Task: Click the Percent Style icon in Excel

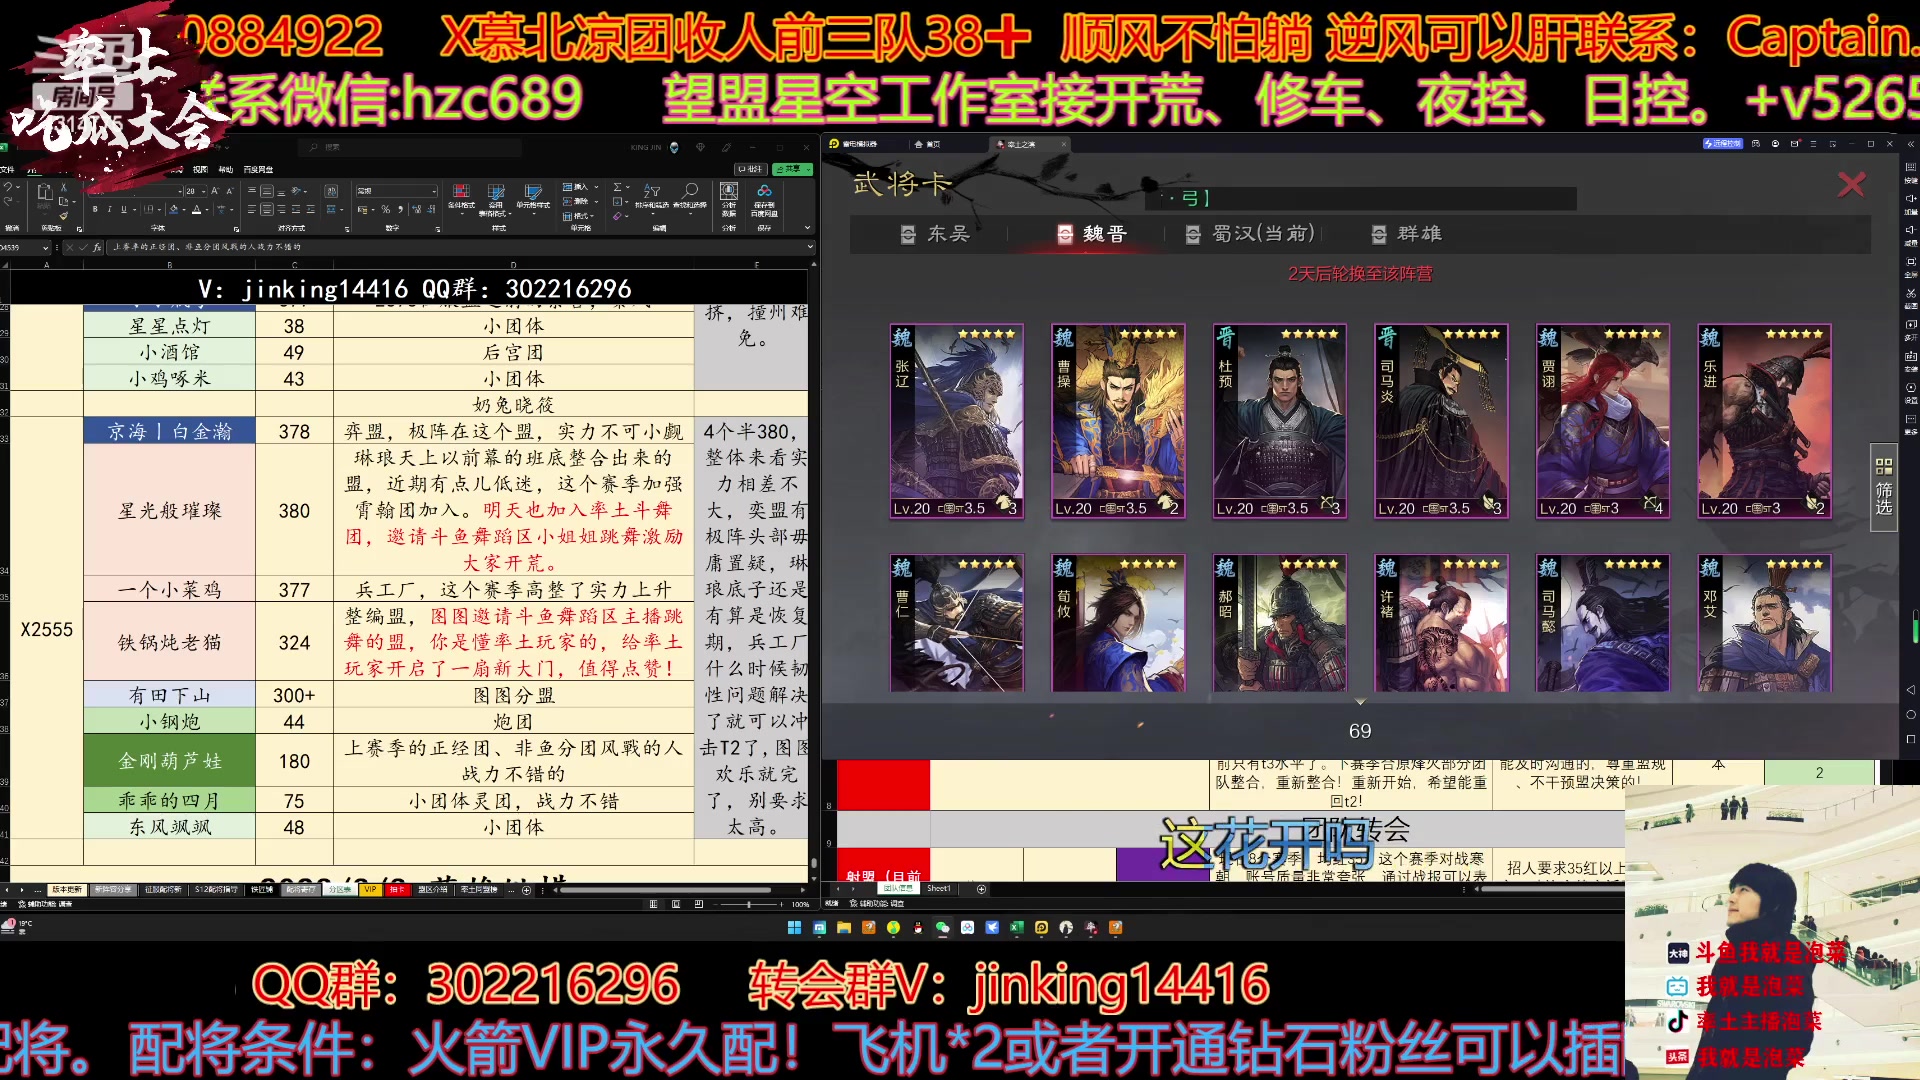Action: 386,209
